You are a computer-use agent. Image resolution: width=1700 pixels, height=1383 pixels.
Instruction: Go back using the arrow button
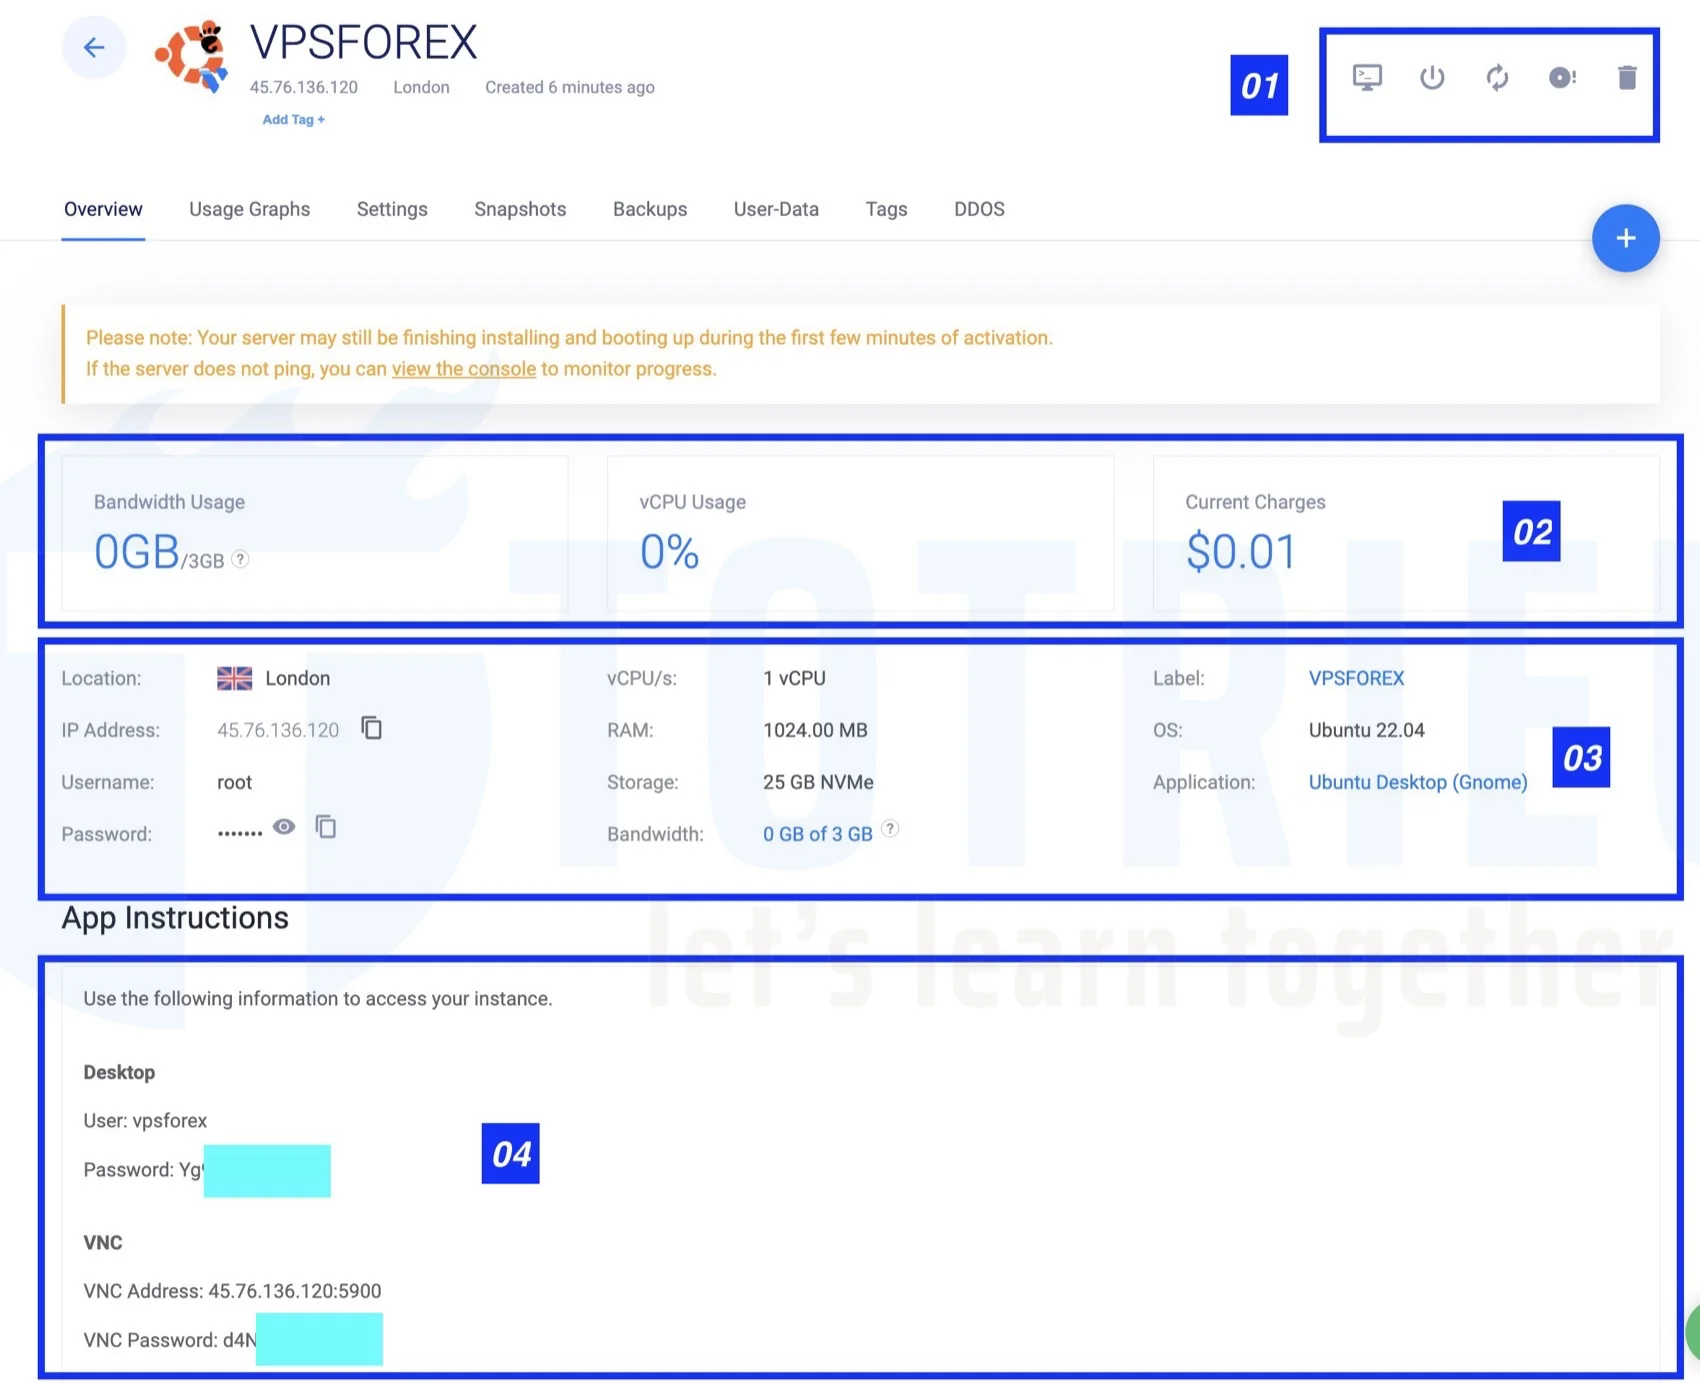pos(94,47)
